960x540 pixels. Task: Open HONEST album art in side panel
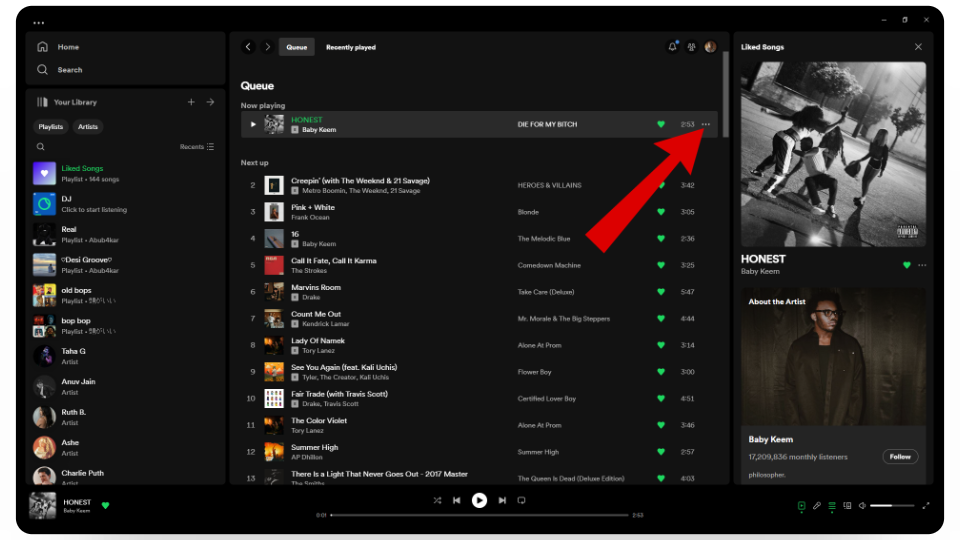[833, 154]
